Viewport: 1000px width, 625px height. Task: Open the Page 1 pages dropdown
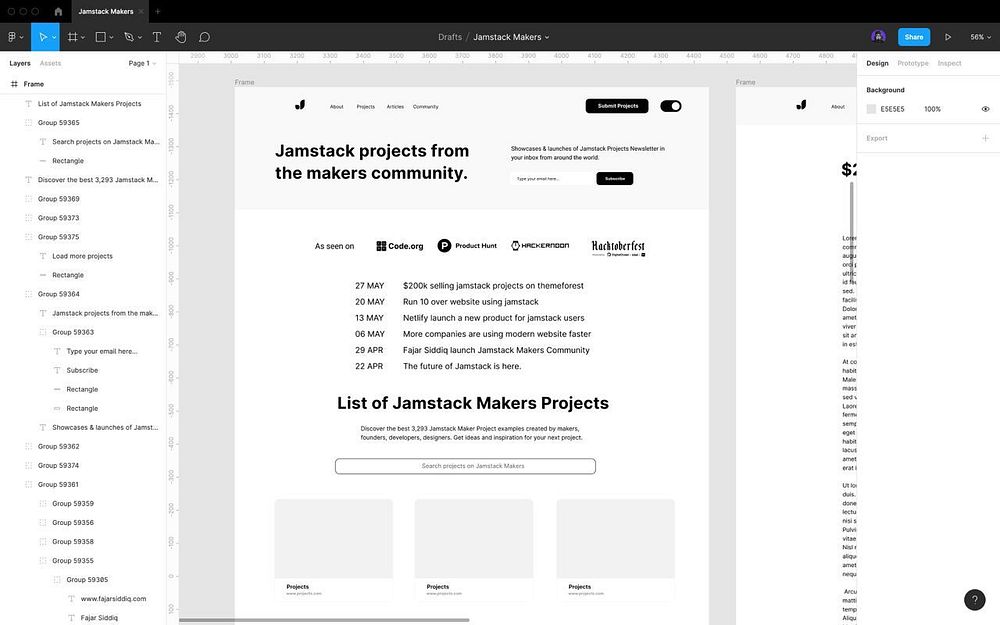(142, 63)
